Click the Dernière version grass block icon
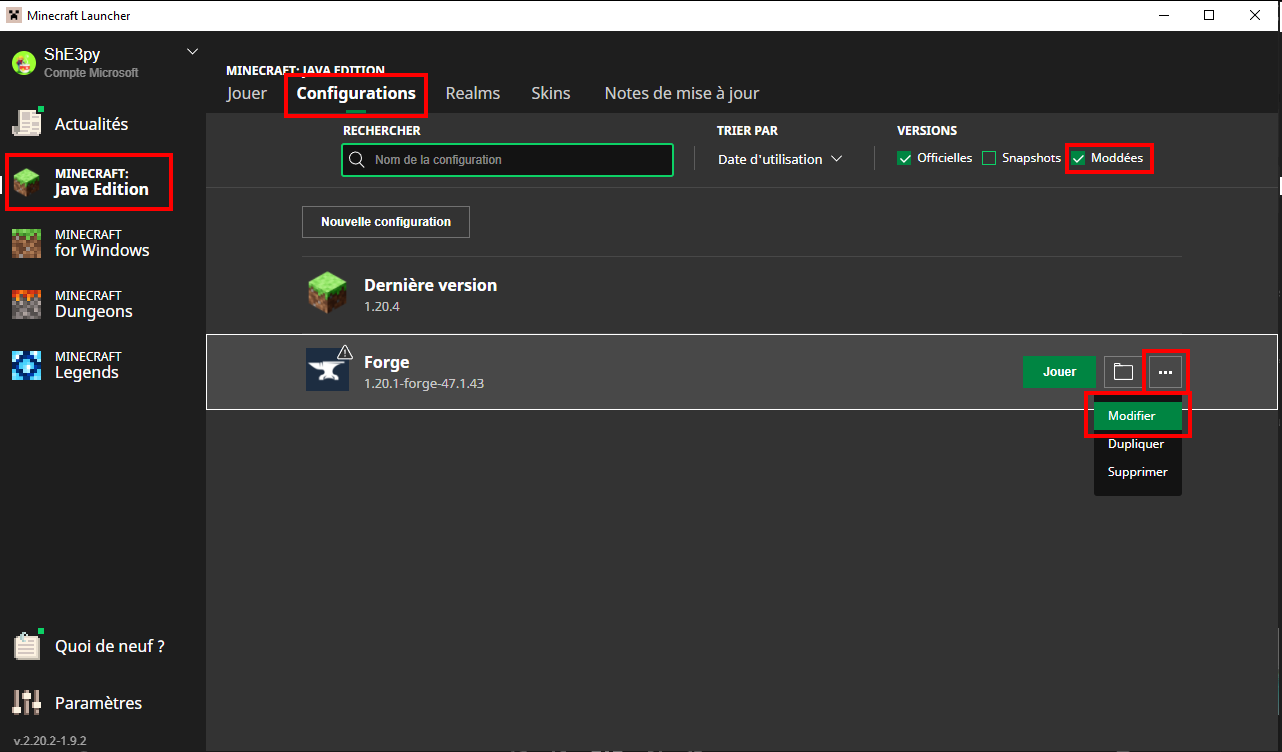The height and width of the screenshot is (752, 1282). click(x=327, y=293)
